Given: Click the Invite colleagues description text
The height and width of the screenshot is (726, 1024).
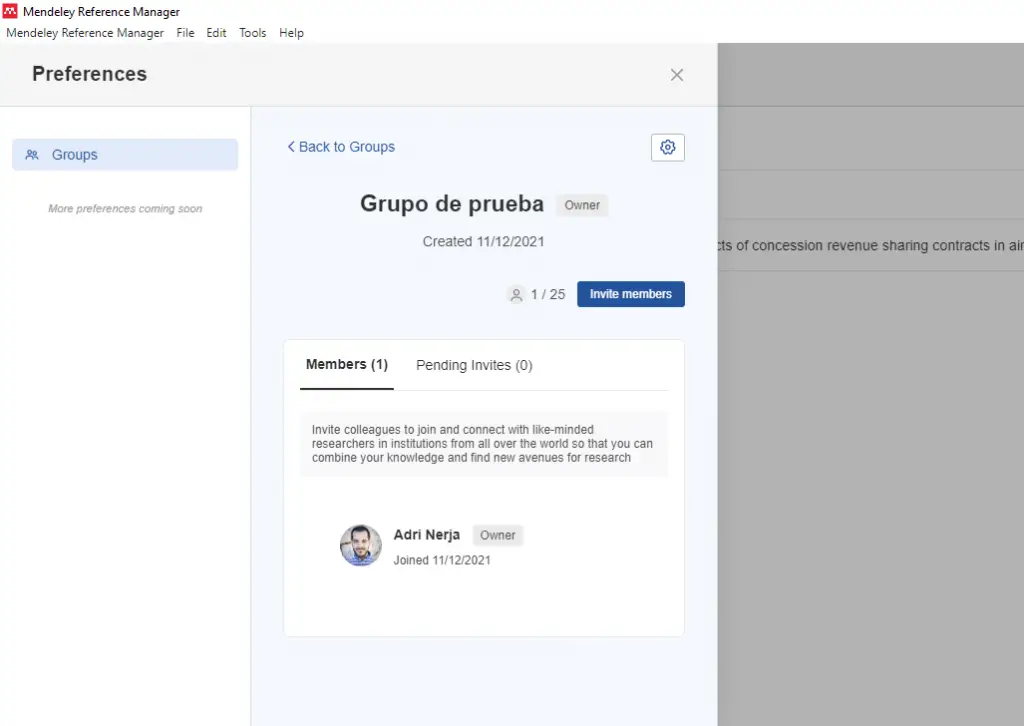Looking at the screenshot, I should click(x=483, y=444).
